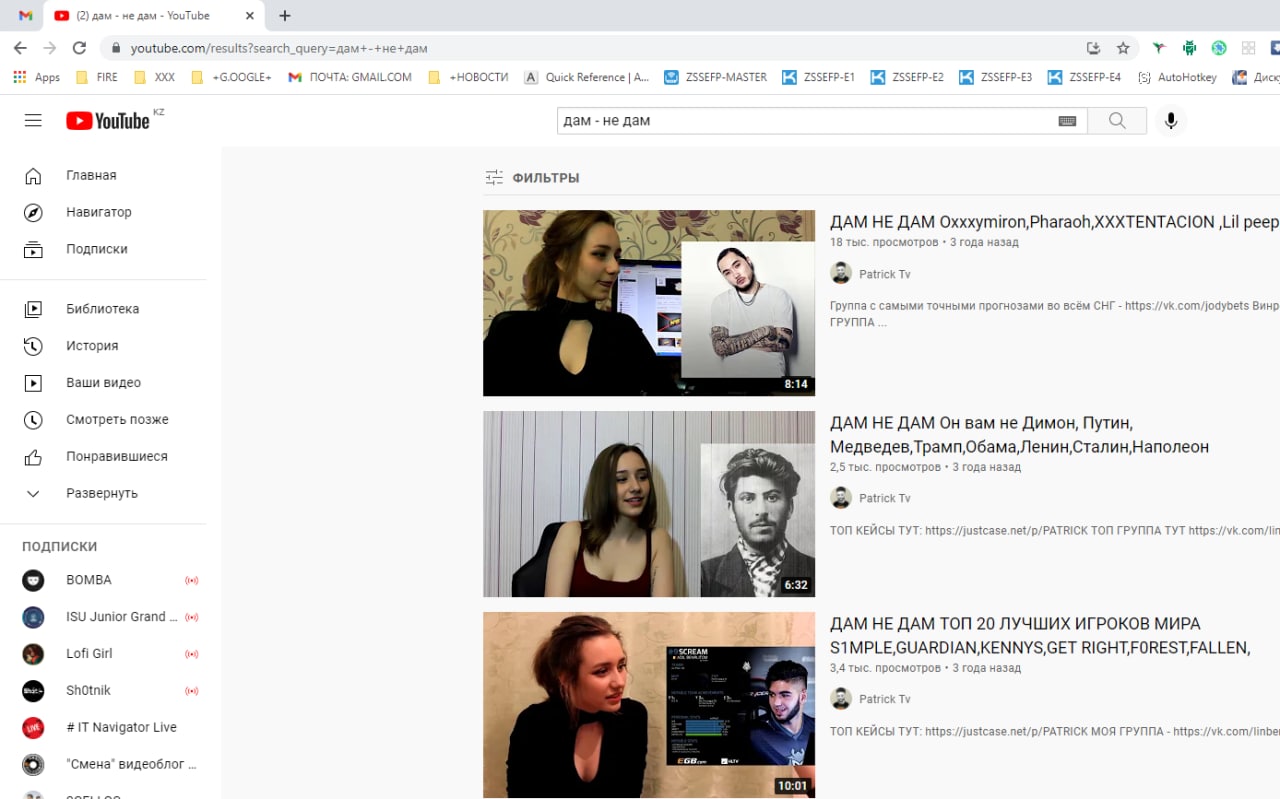Close the YouTube tab
The width and height of the screenshot is (1280, 799).
252,15
